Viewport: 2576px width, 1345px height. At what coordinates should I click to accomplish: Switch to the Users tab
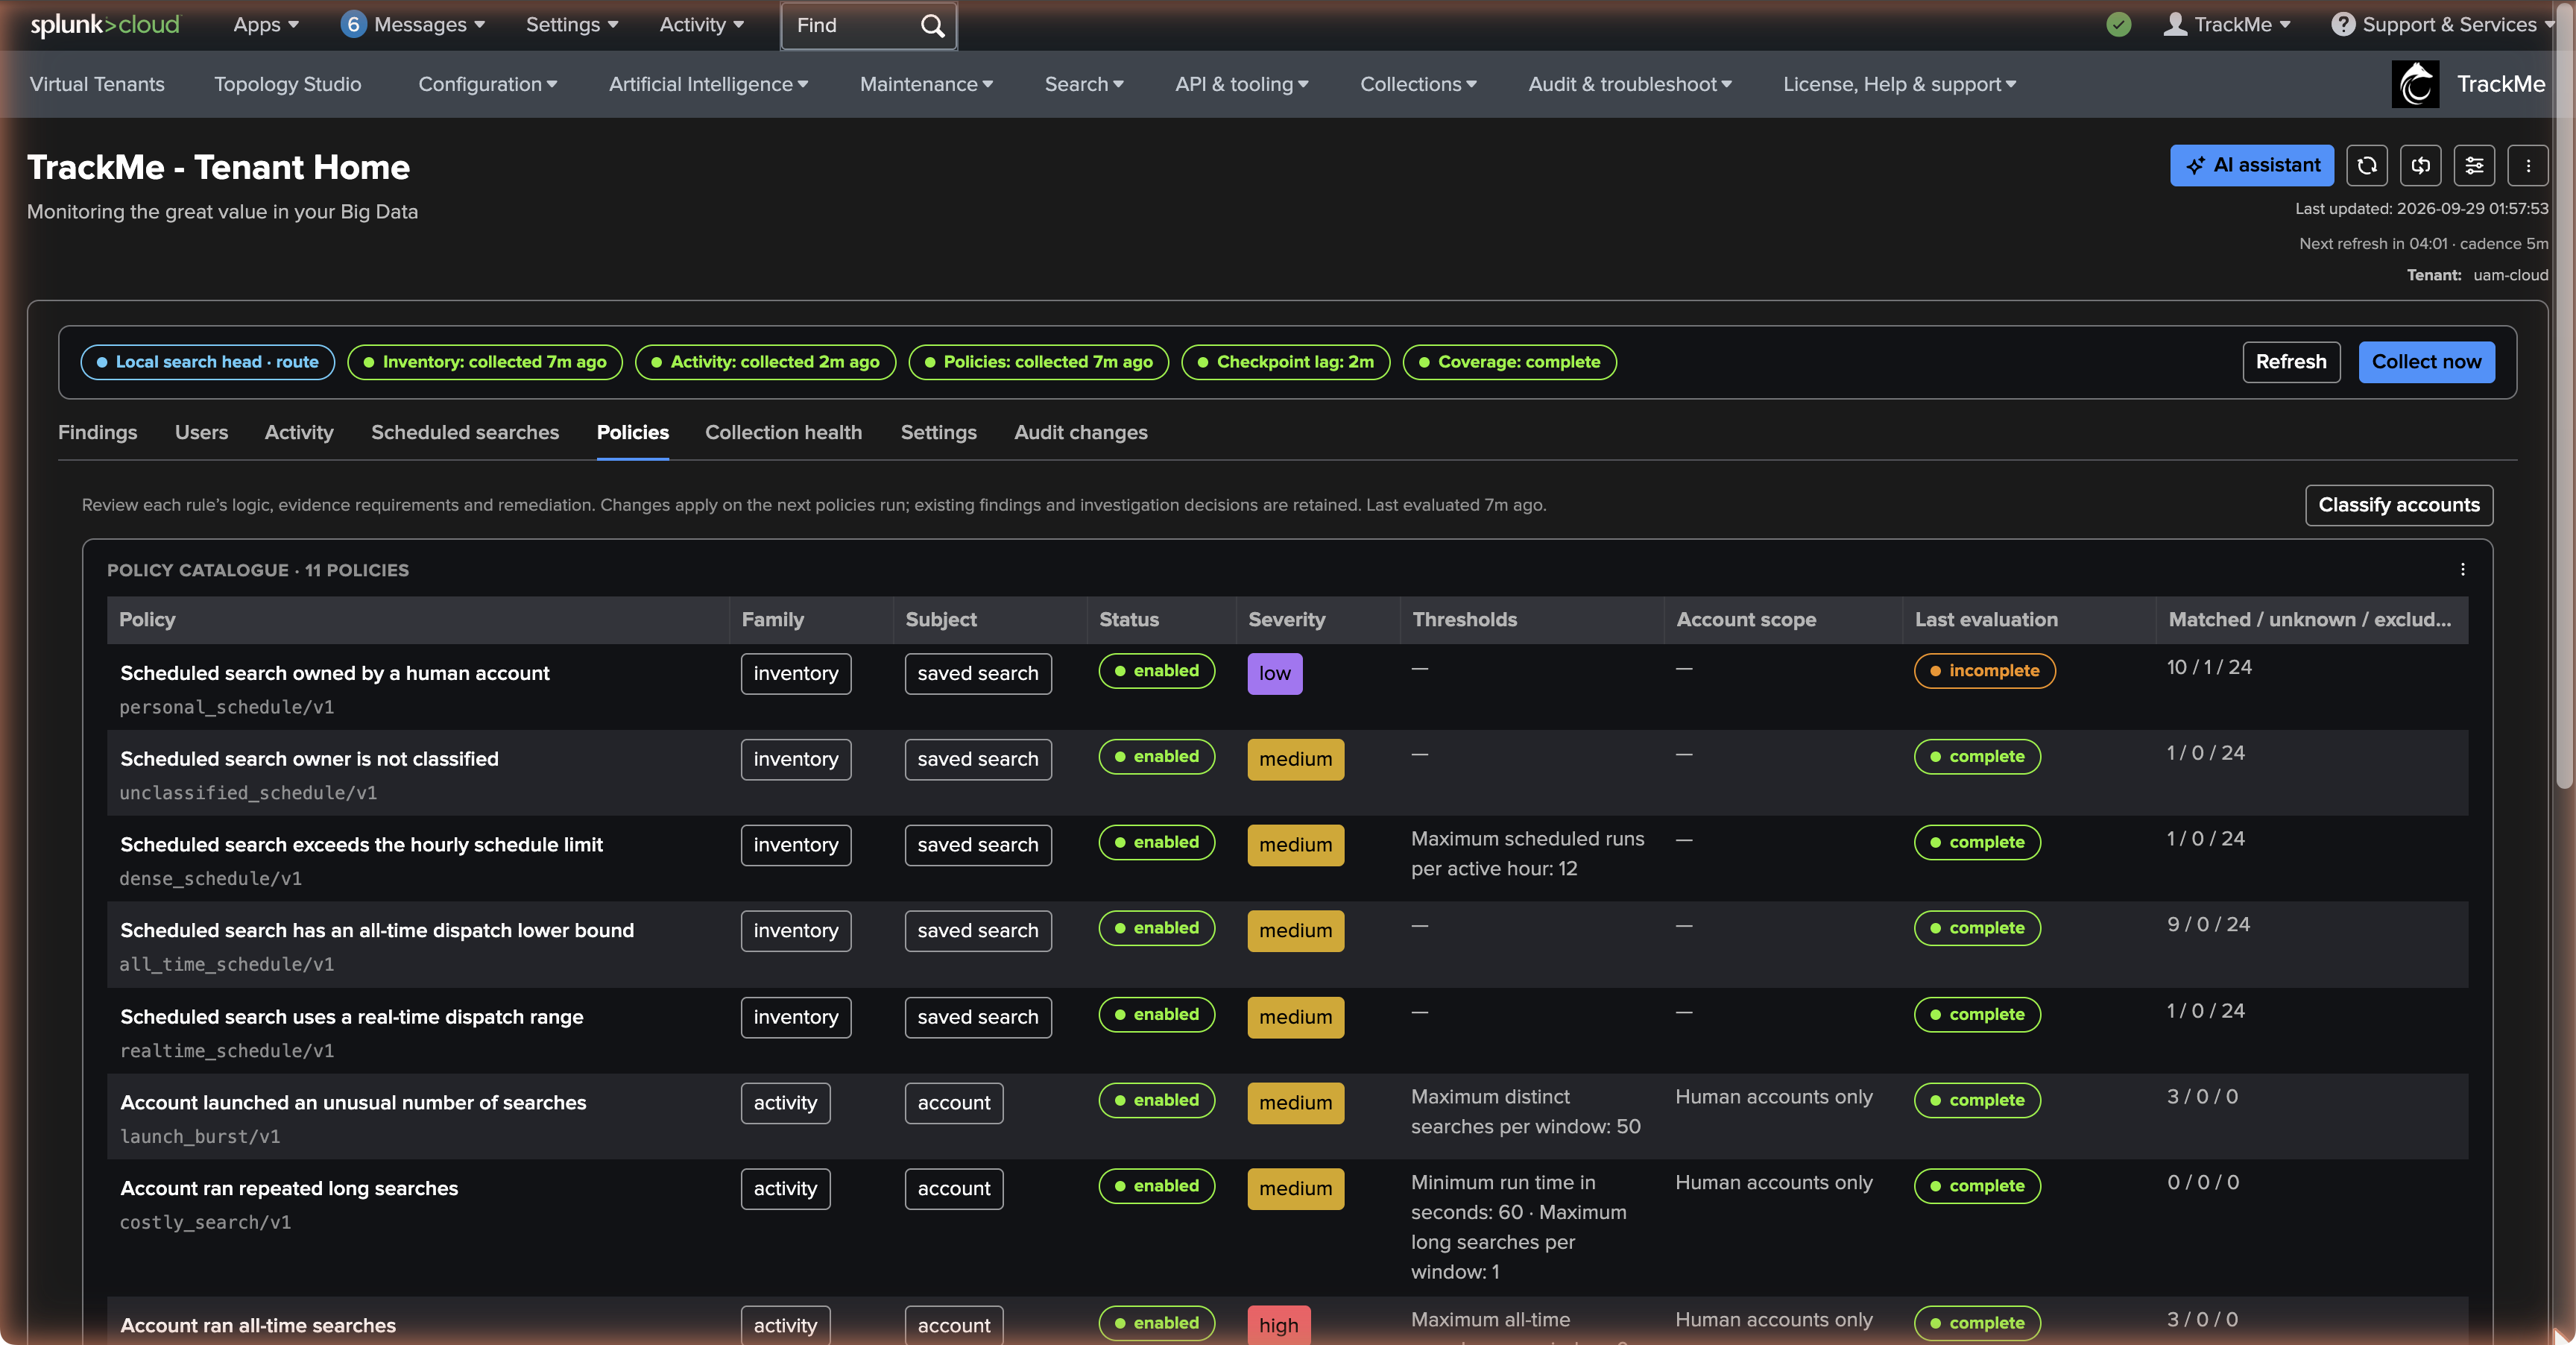pyautogui.click(x=201, y=433)
